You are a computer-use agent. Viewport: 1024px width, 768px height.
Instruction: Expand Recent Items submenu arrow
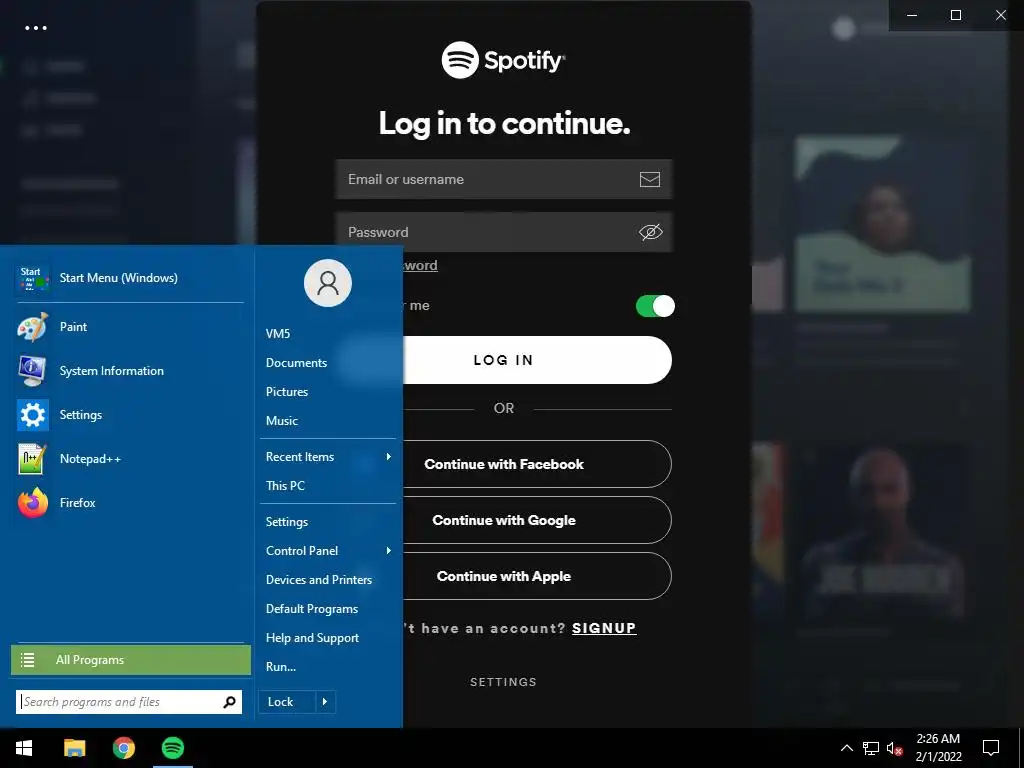[389, 456]
